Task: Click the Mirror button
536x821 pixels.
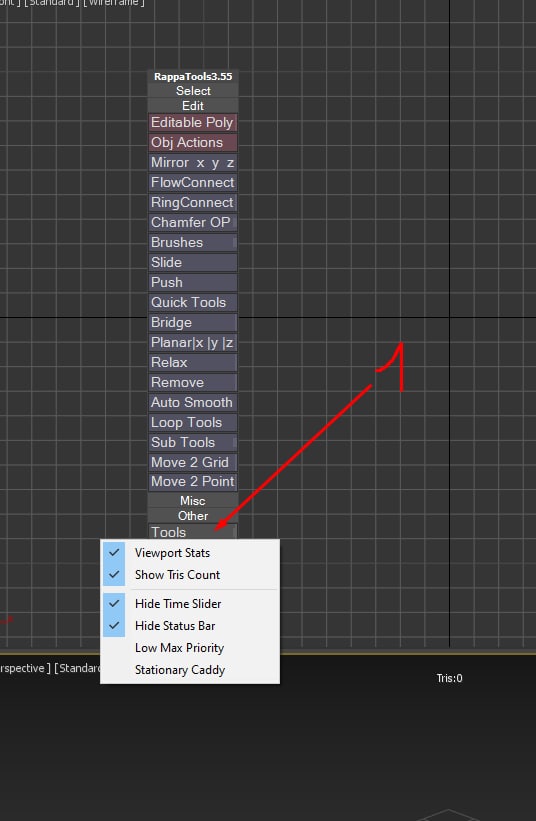Action: [x=193, y=162]
